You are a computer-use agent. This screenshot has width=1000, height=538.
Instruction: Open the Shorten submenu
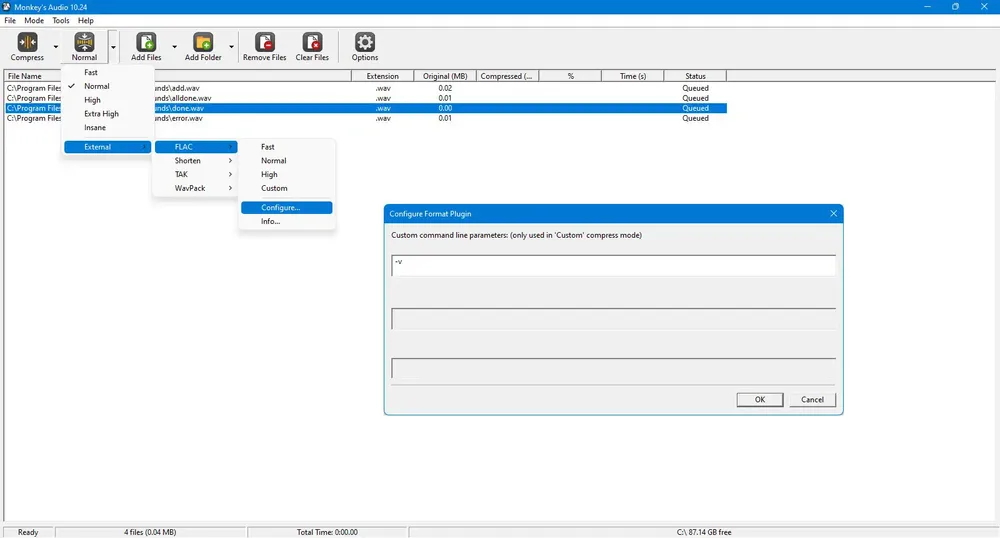pyautogui.click(x=196, y=161)
